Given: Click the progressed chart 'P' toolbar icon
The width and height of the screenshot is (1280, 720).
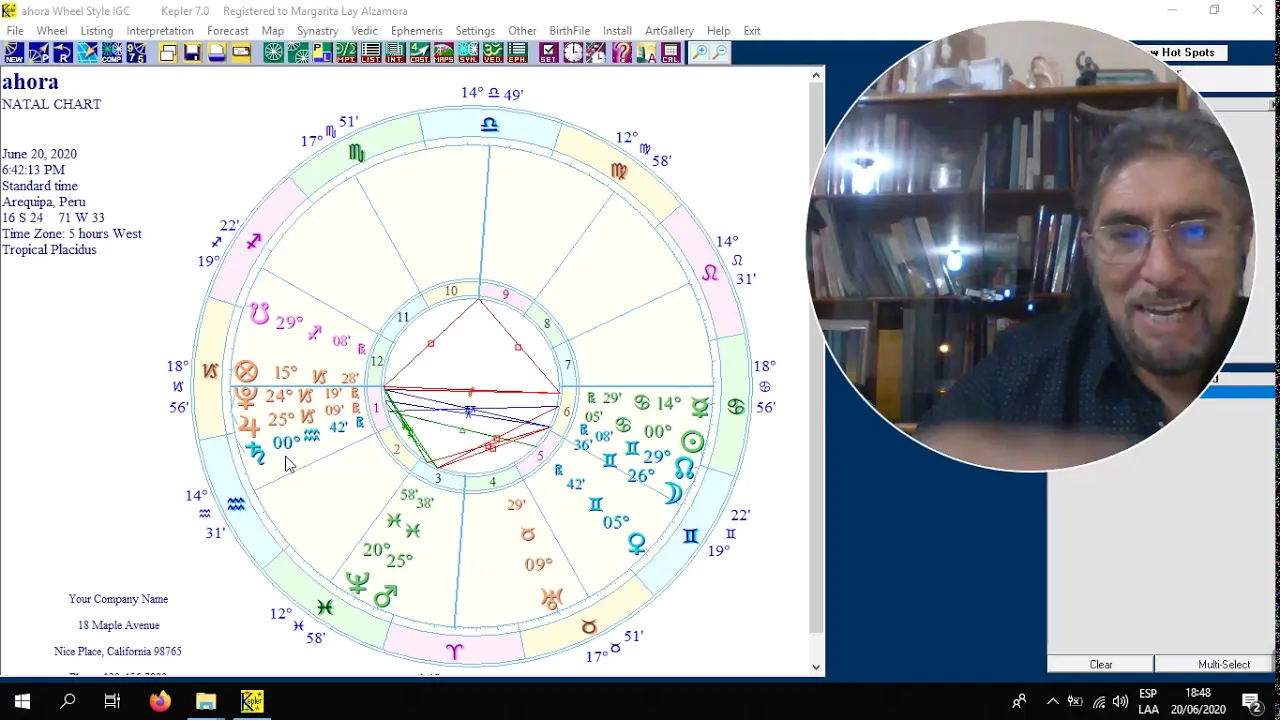Looking at the screenshot, I should [39, 52].
